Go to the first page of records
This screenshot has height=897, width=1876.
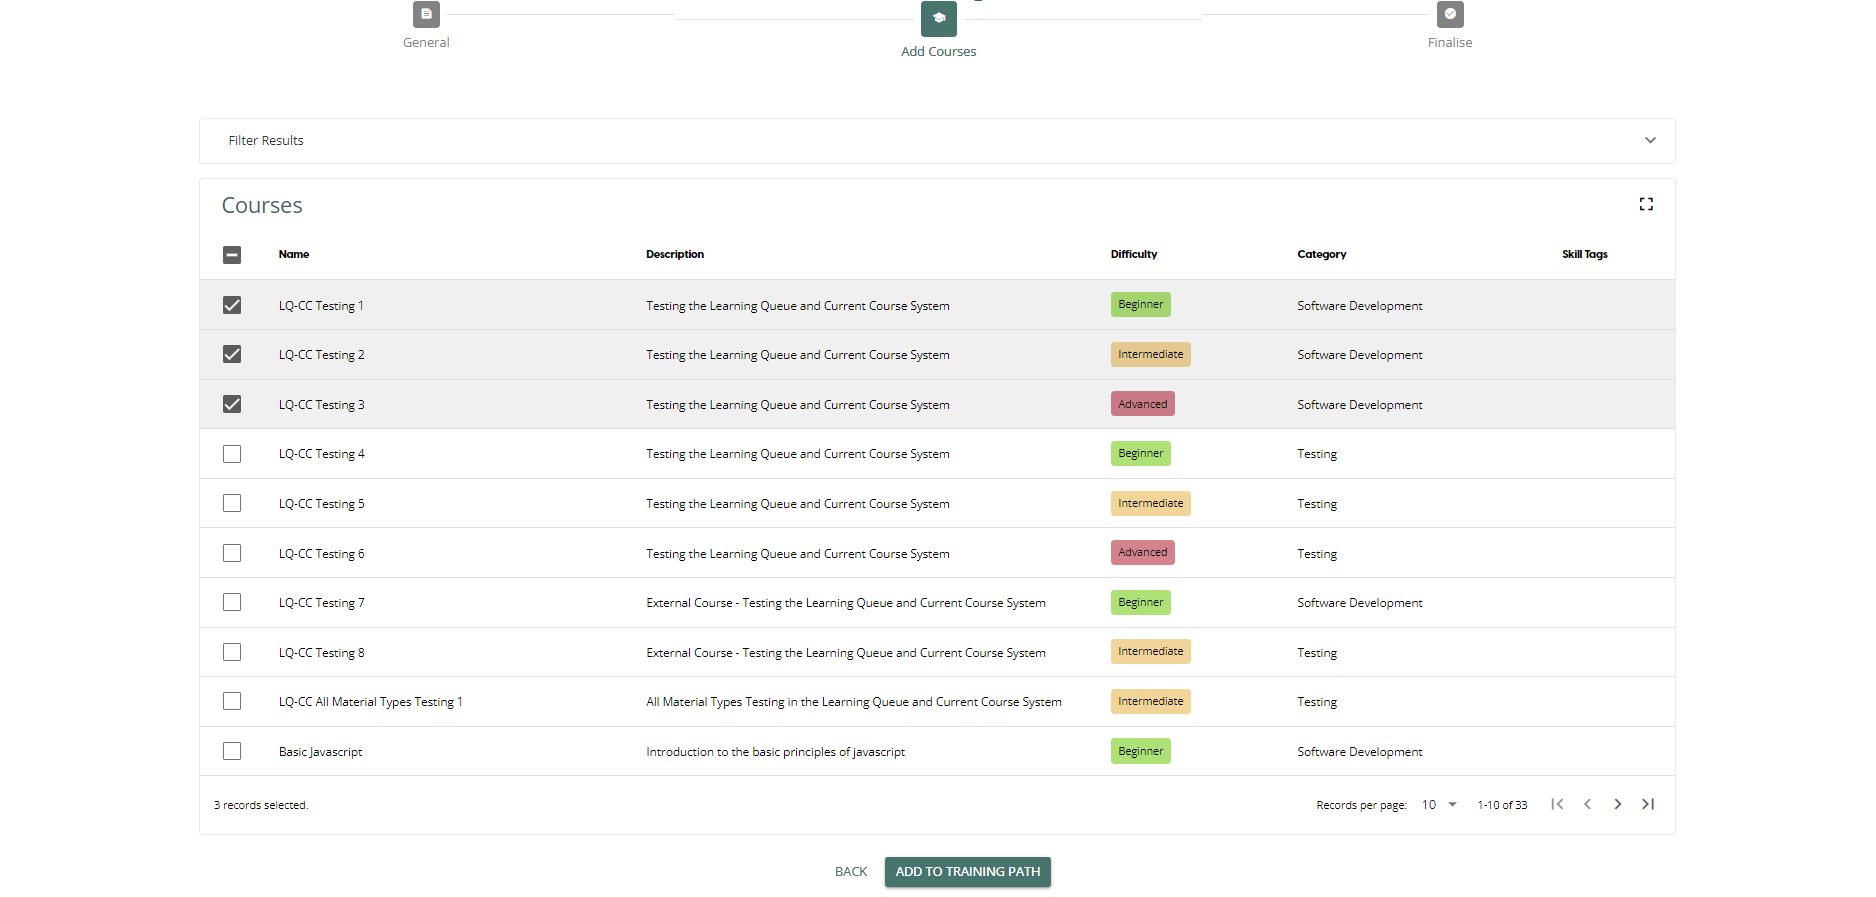tap(1557, 804)
